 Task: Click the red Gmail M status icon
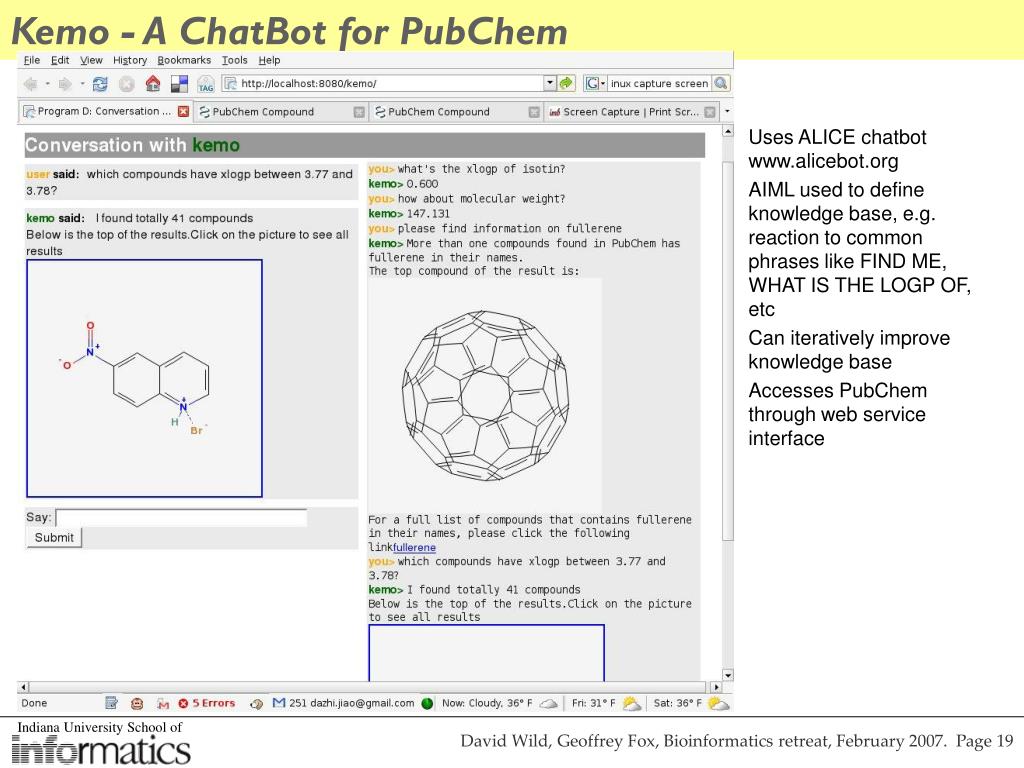163,703
